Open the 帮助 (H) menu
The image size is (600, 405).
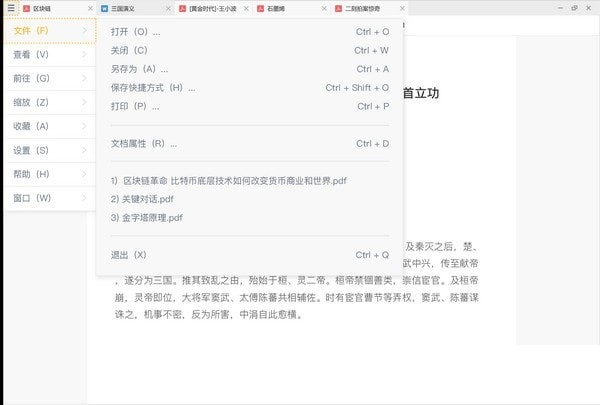click(50, 174)
